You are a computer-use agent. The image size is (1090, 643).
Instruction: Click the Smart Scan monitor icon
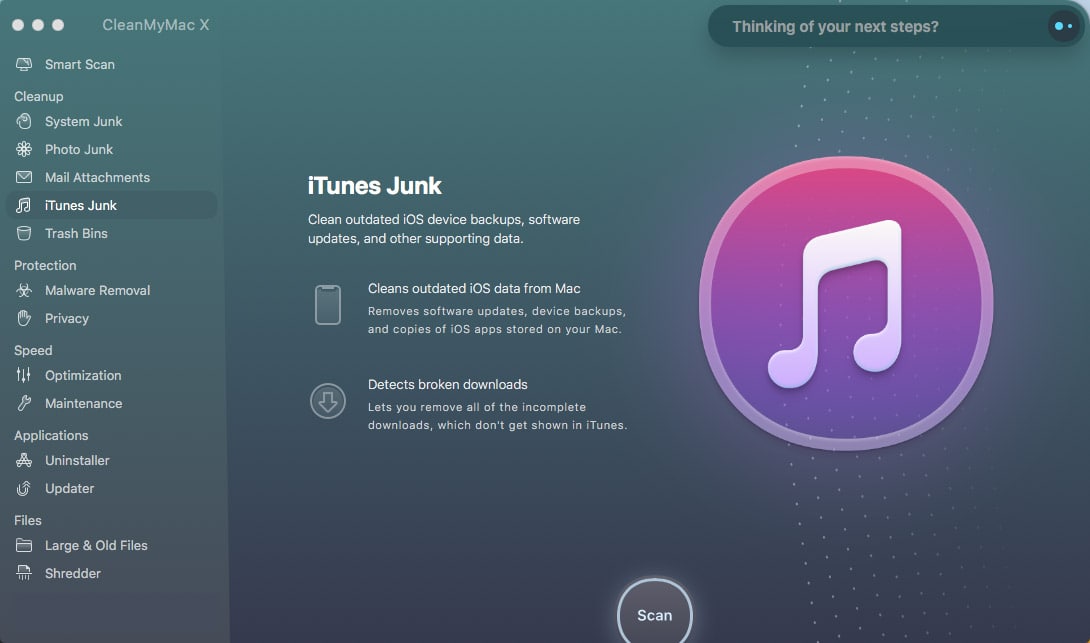coord(24,65)
